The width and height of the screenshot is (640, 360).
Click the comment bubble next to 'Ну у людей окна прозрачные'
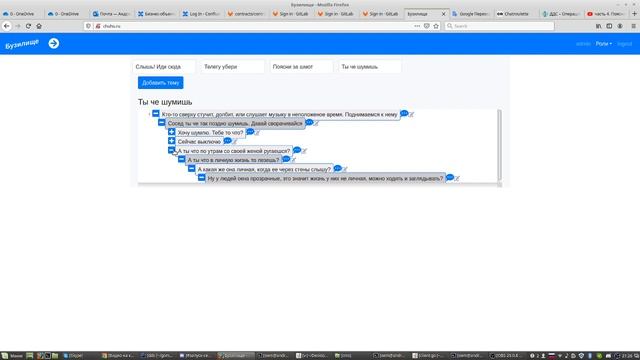pyautogui.click(x=450, y=178)
